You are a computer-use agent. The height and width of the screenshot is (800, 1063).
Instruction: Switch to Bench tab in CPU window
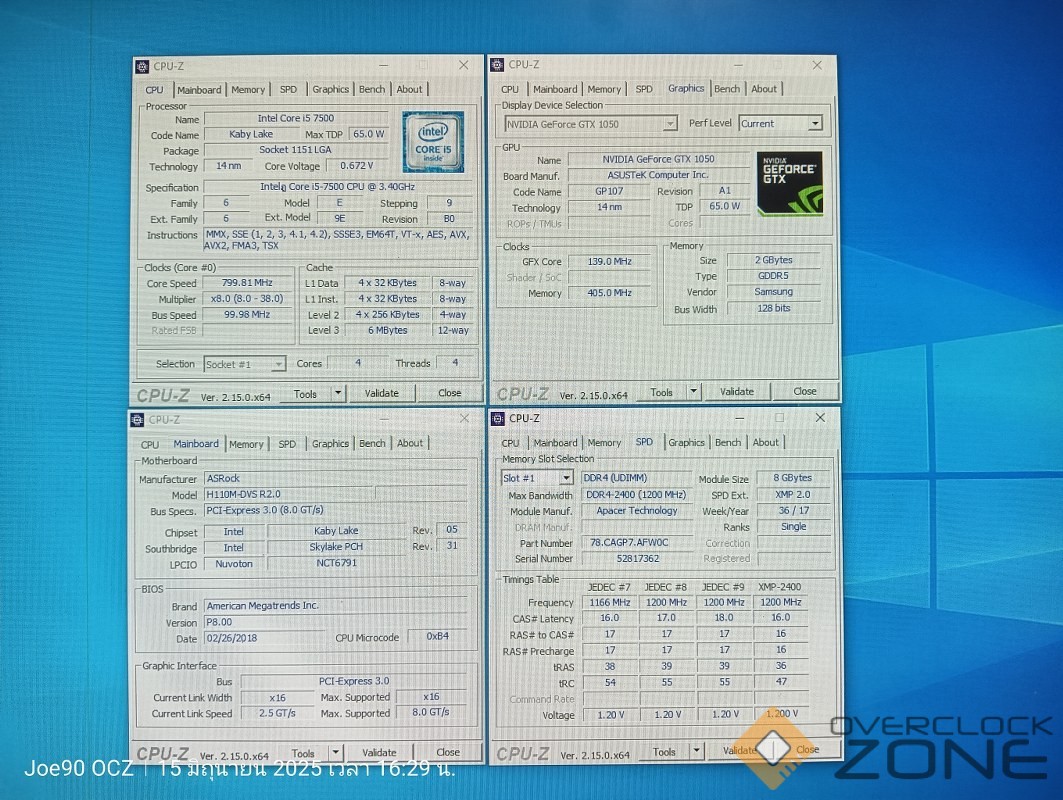click(372, 89)
